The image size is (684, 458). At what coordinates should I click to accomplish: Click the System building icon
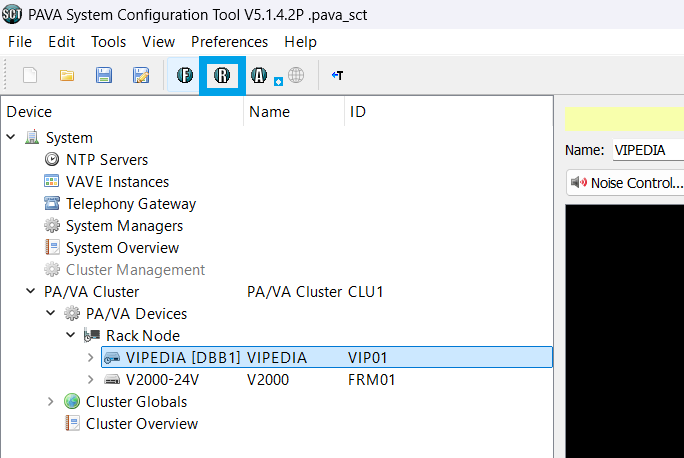click(32, 137)
